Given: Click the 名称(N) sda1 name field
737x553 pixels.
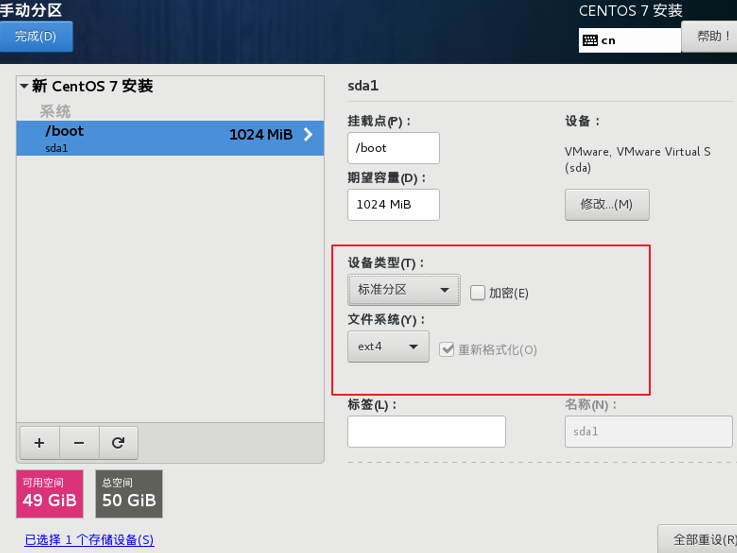Looking at the screenshot, I should point(648,431).
